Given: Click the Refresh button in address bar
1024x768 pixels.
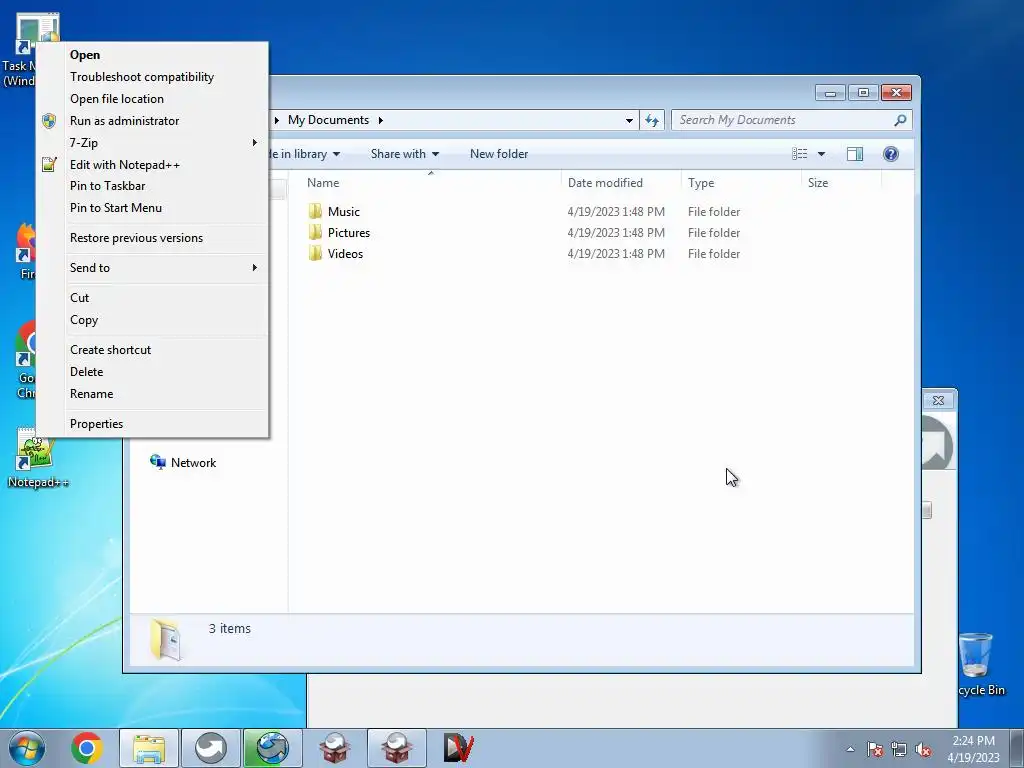Looking at the screenshot, I should click(652, 120).
